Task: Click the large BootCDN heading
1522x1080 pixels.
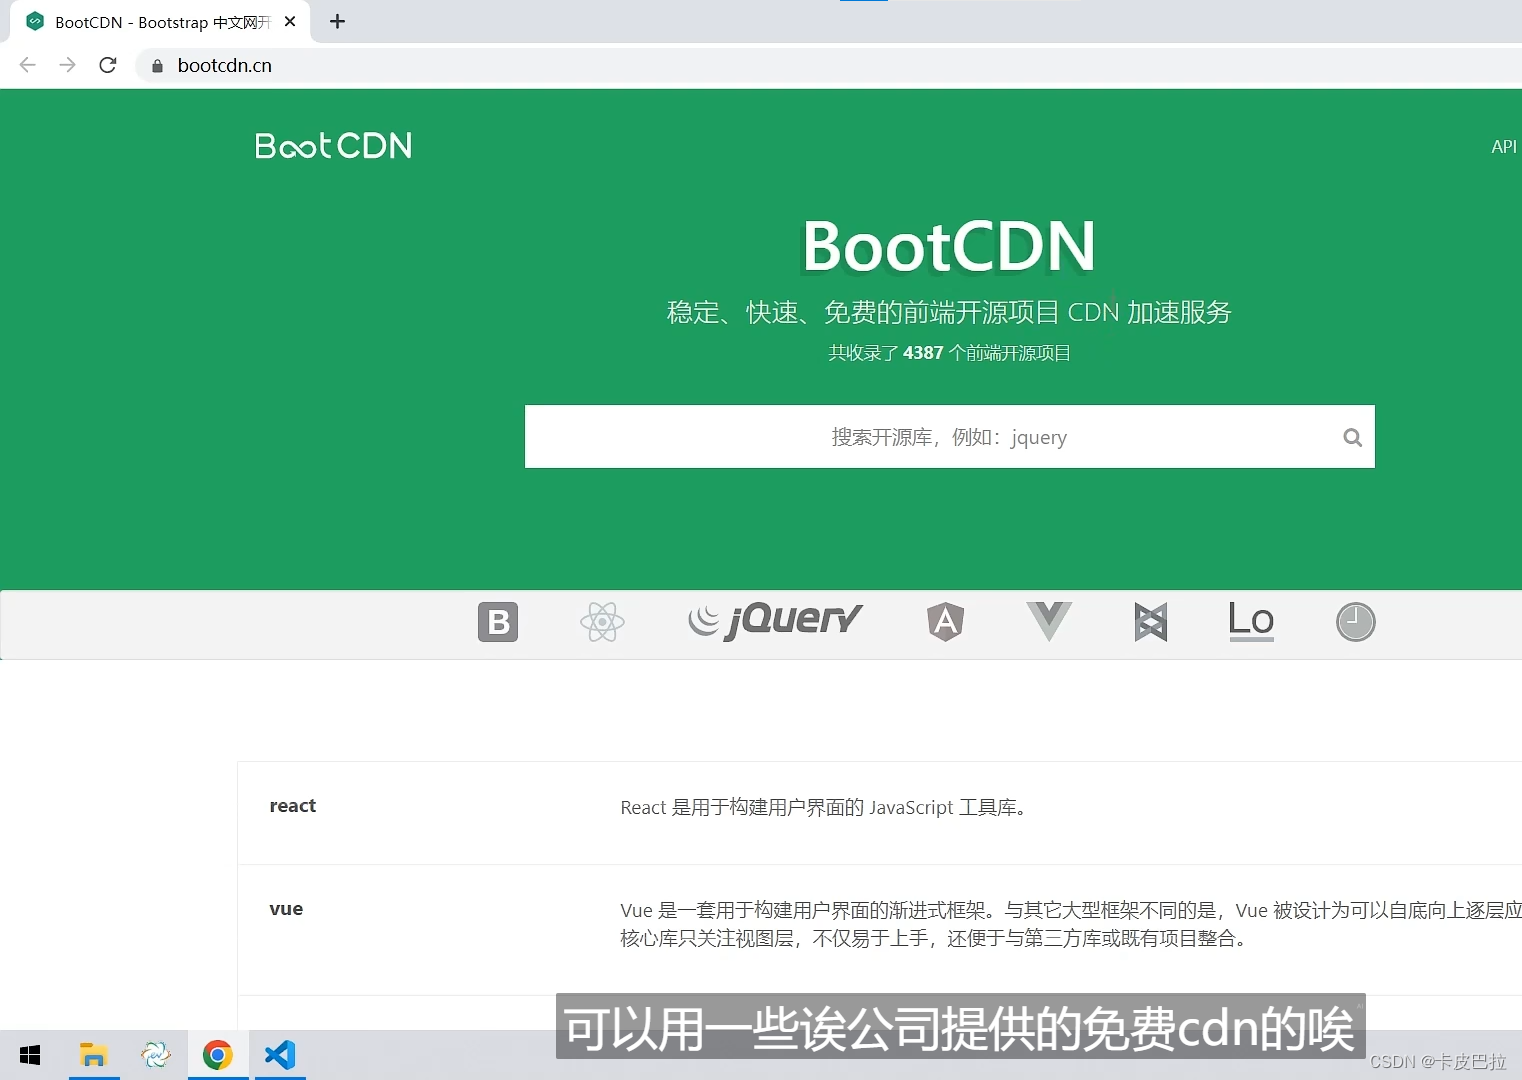Action: (x=949, y=246)
